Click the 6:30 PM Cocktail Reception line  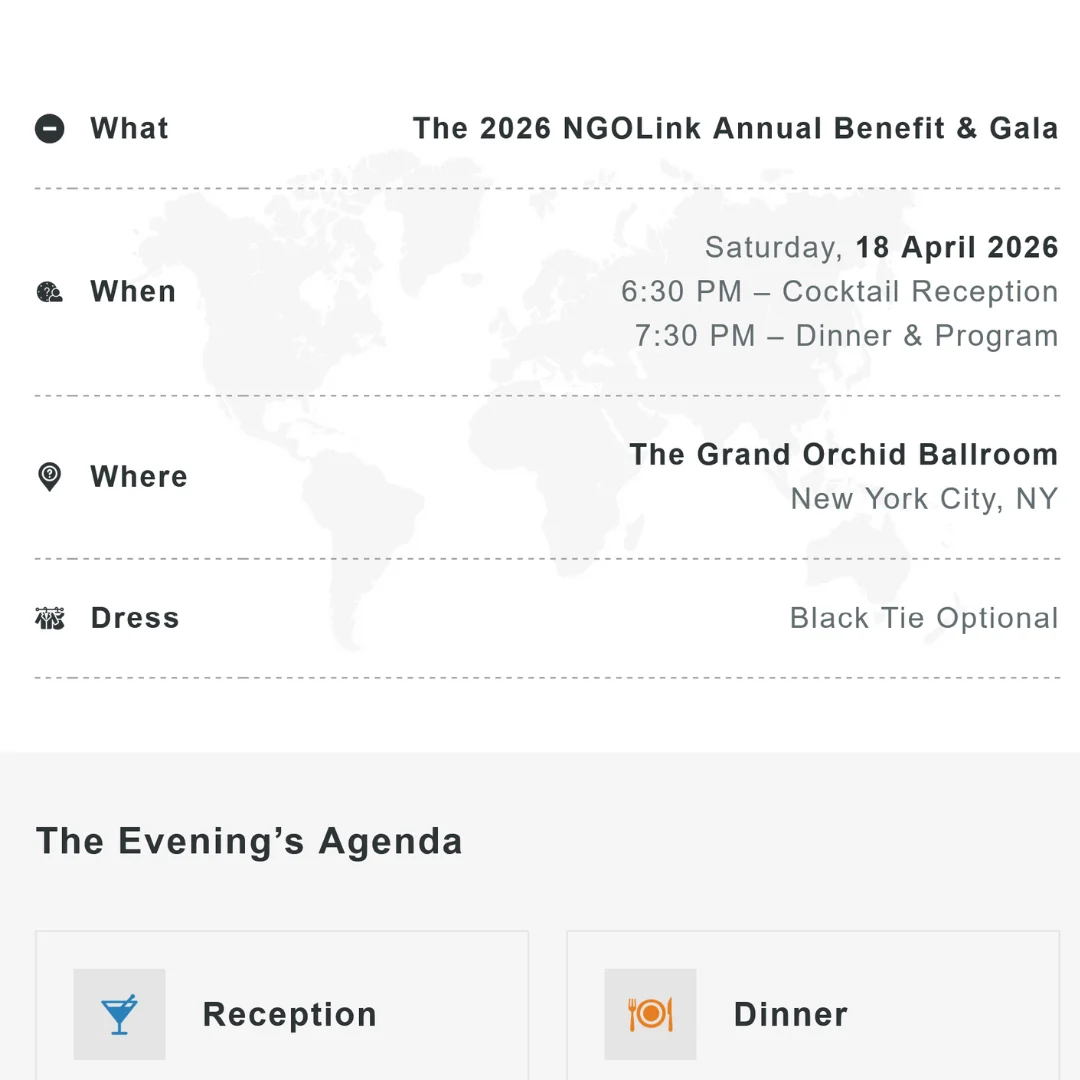tap(839, 291)
